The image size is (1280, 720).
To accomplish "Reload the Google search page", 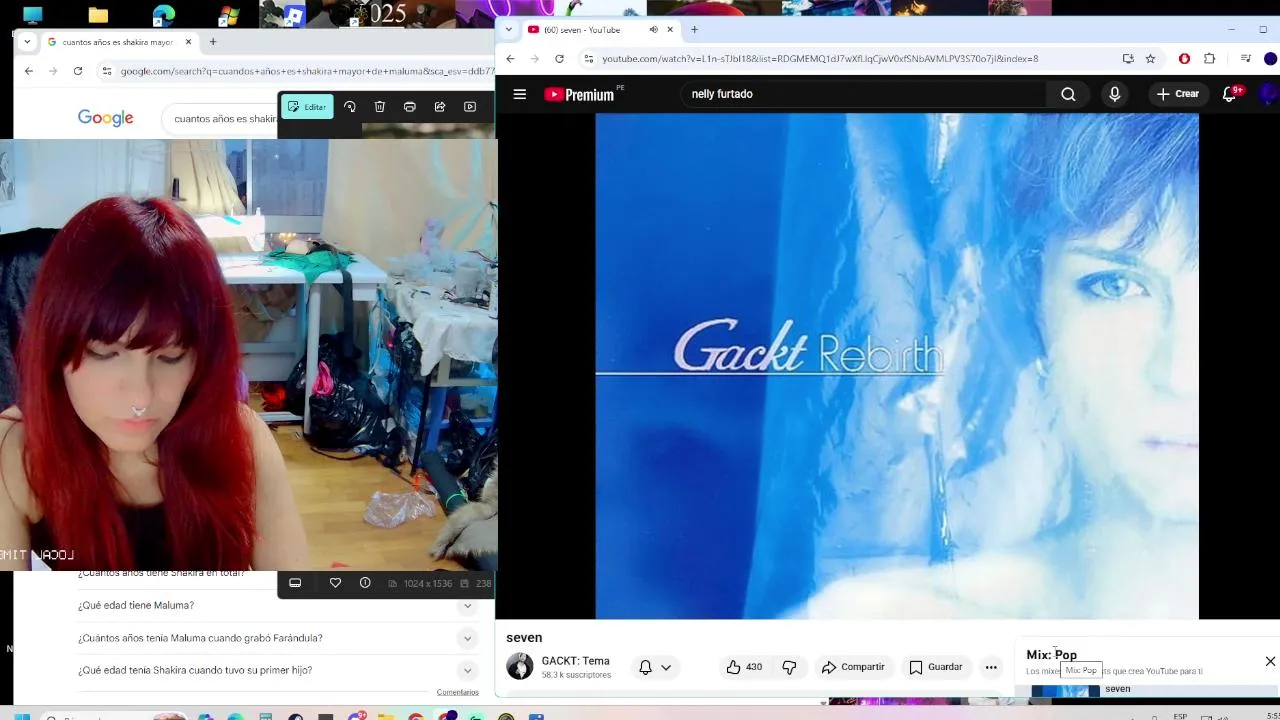I will click(x=78, y=71).
